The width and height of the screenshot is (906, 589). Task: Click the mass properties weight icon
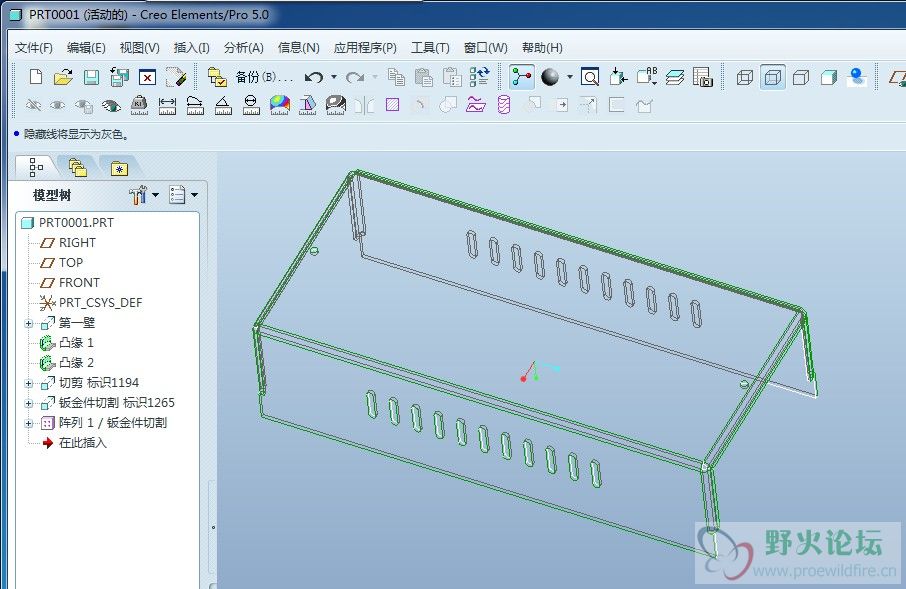pyautogui.click(x=139, y=105)
